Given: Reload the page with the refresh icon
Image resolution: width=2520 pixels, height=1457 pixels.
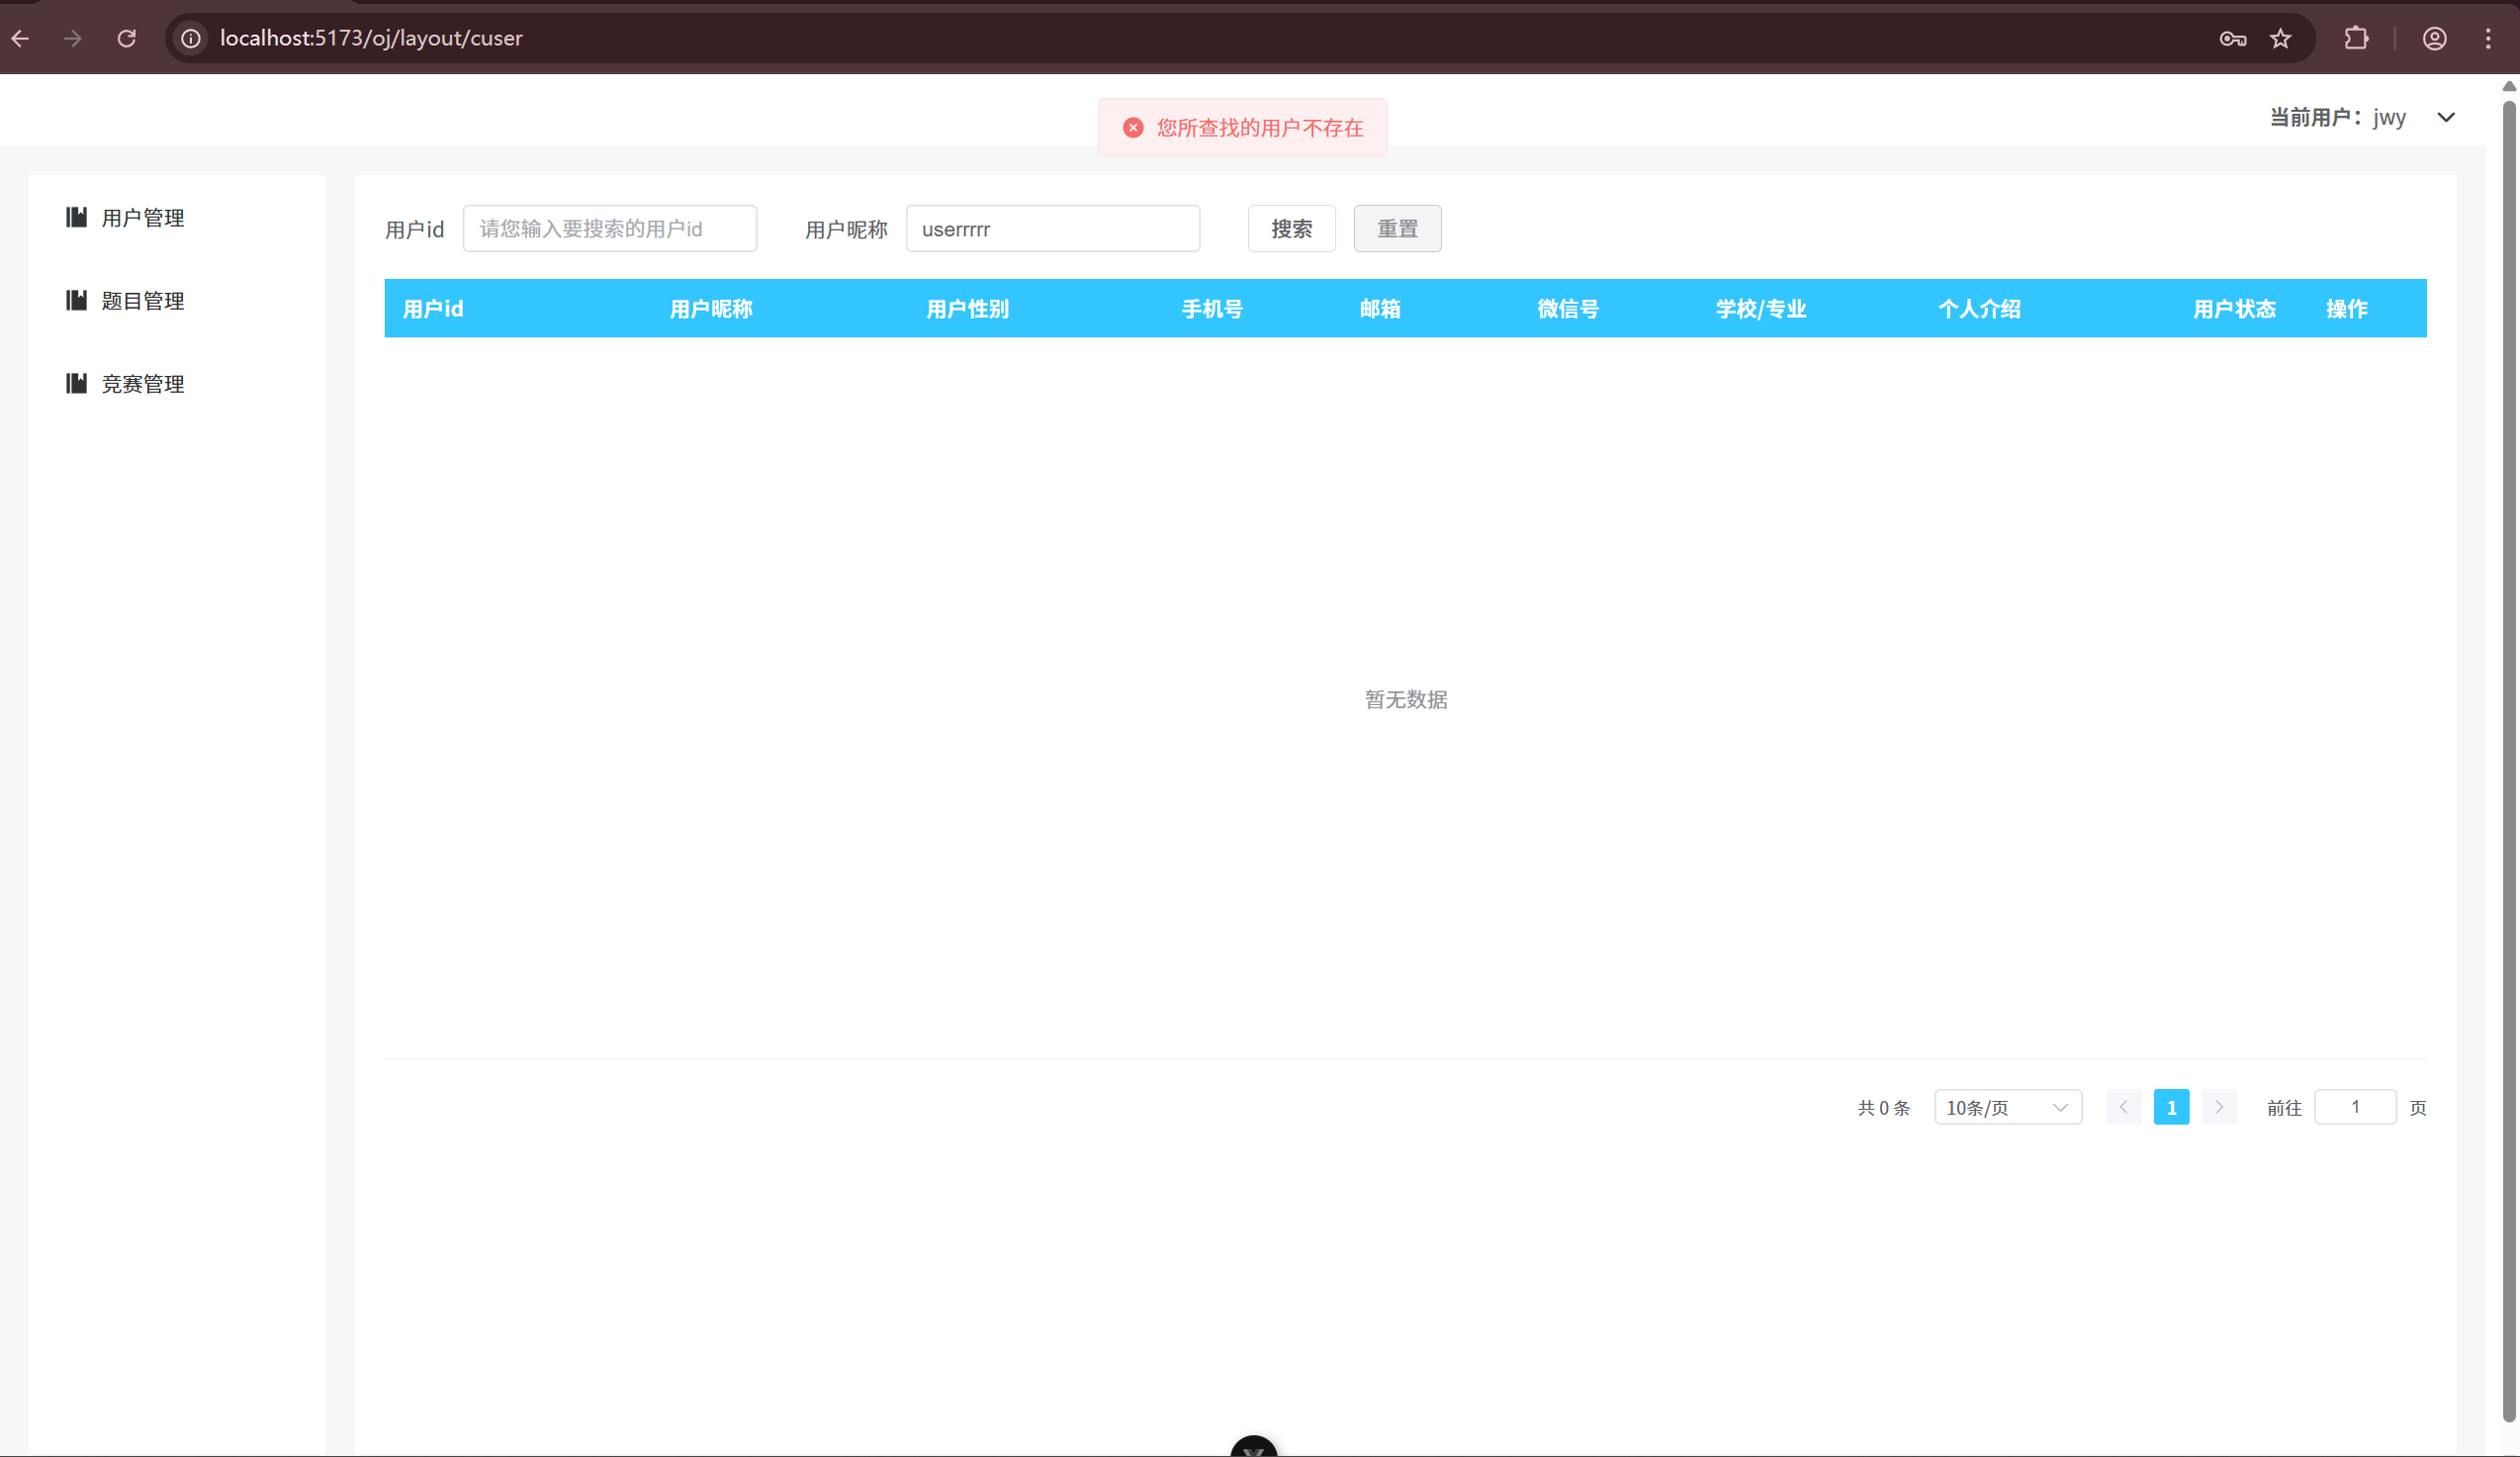Looking at the screenshot, I should tap(127, 38).
